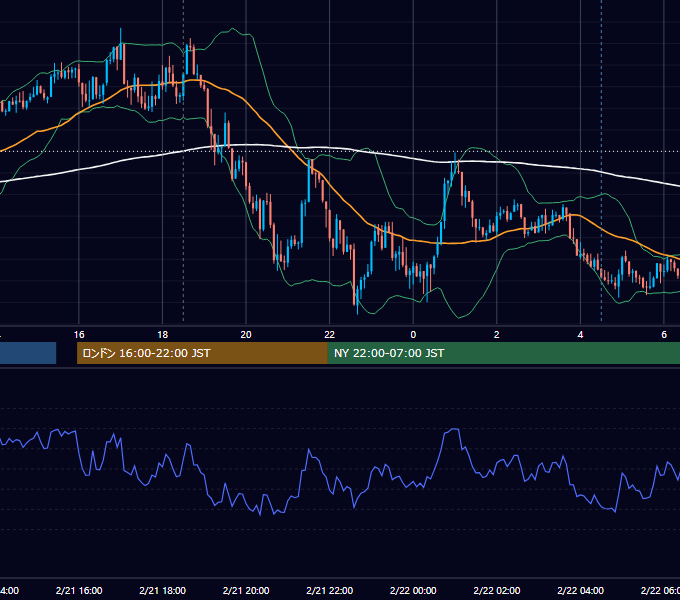Click the 2/21 20:00 date label
The width and height of the screenshot is (680, 600).
[x=246, y=590]
